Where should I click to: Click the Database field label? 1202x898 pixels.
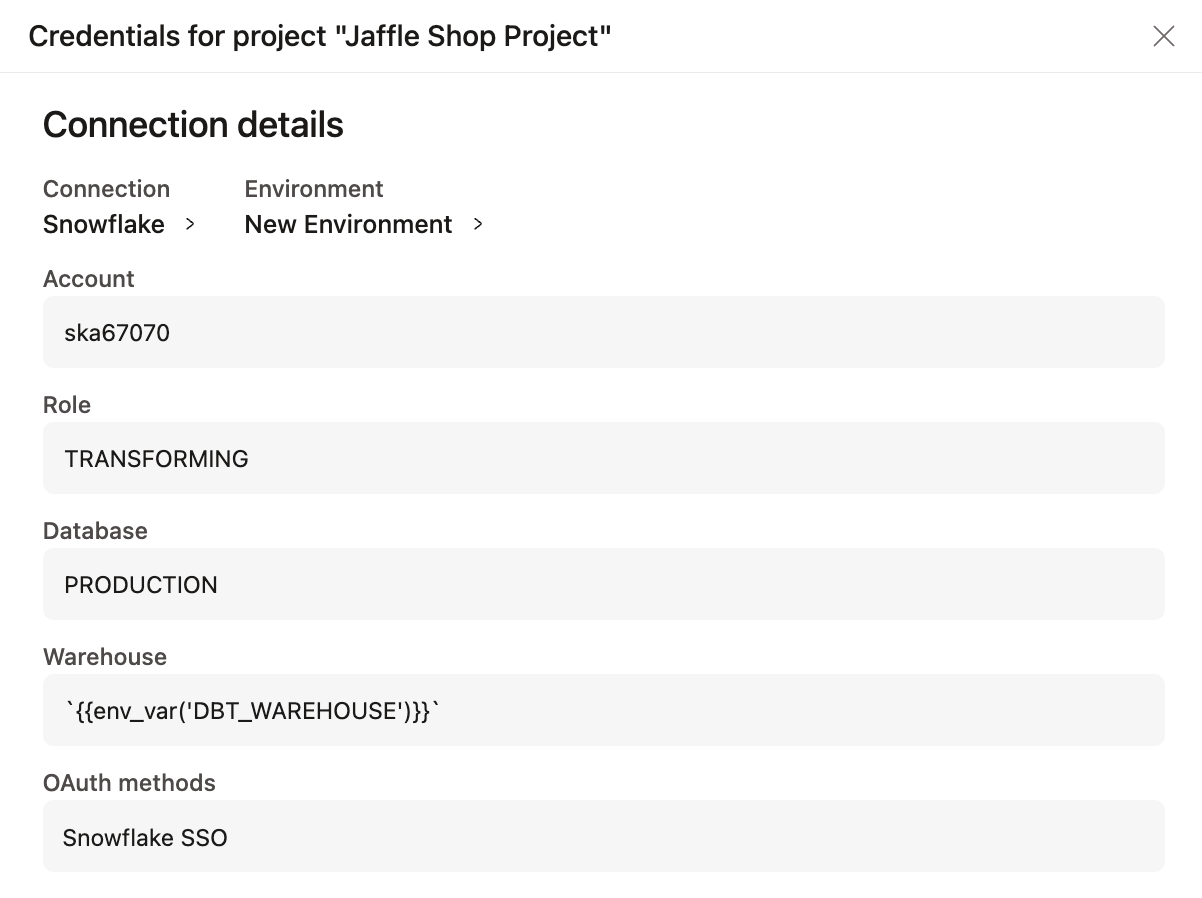95,531
